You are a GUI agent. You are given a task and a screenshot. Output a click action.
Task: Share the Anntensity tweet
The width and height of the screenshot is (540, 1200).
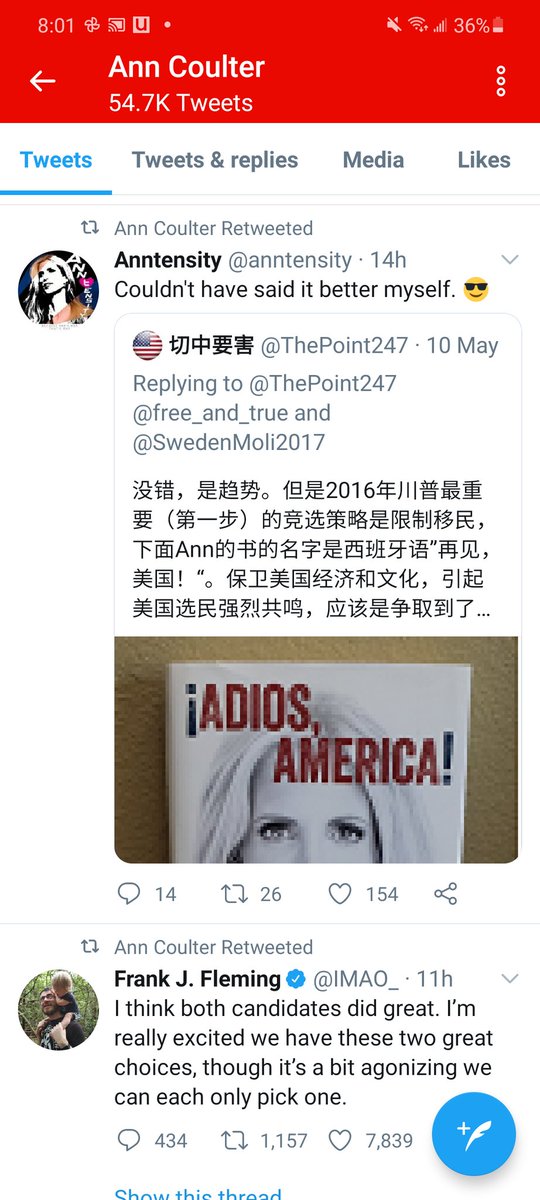coord(446,893)
